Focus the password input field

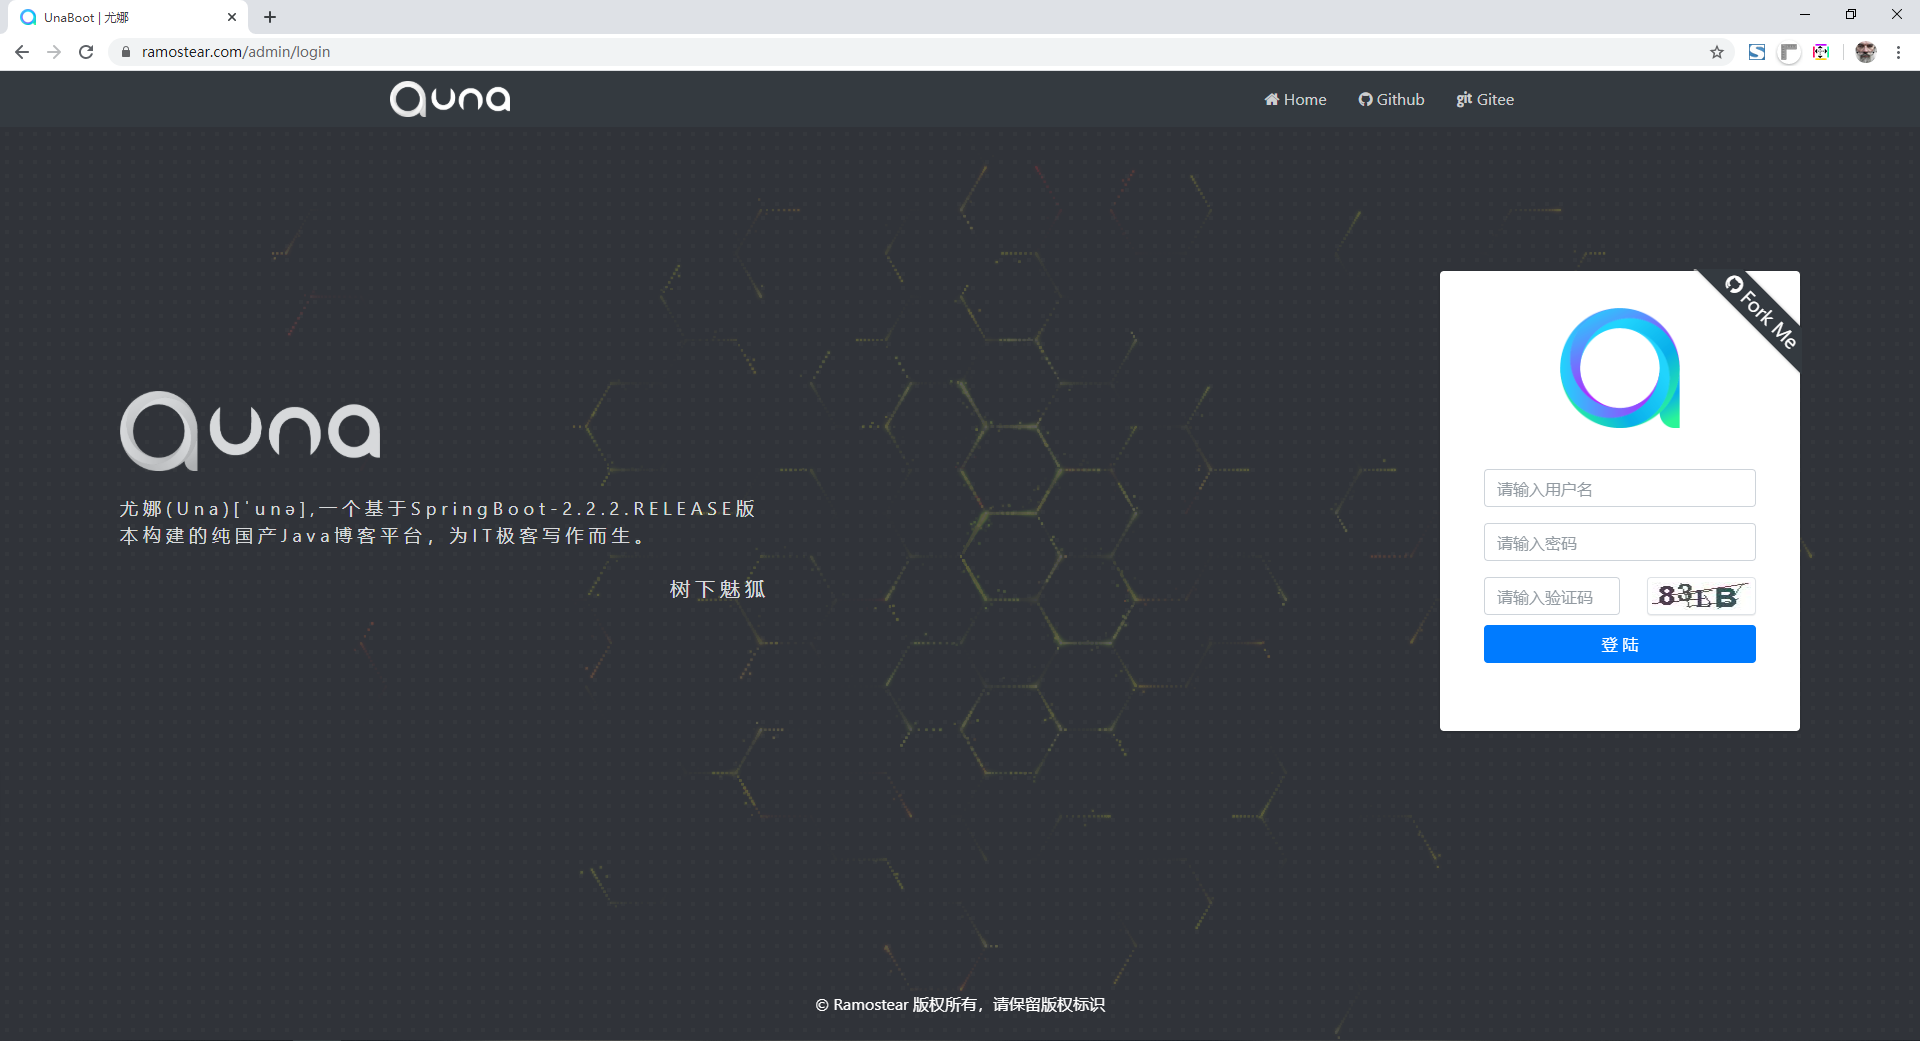[1619, 543]
